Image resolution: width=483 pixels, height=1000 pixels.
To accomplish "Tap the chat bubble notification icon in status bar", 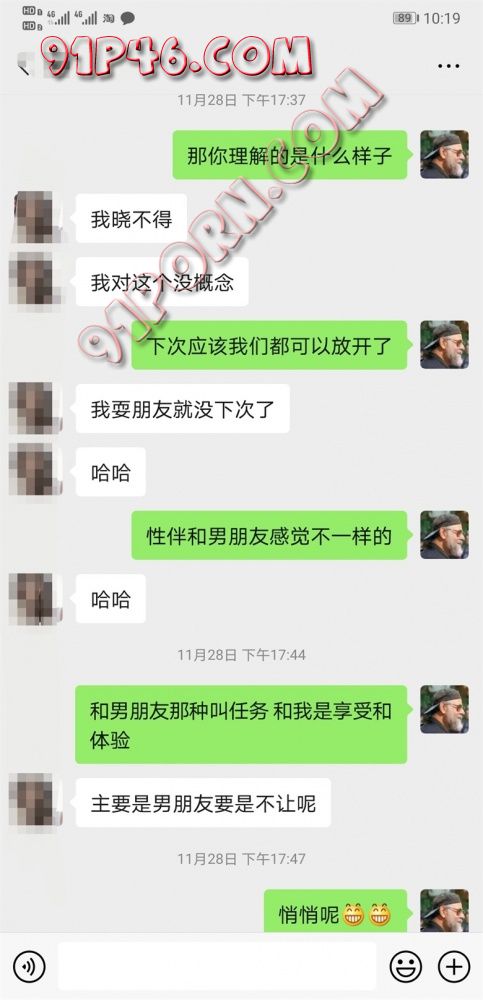I will coord(128,18).
